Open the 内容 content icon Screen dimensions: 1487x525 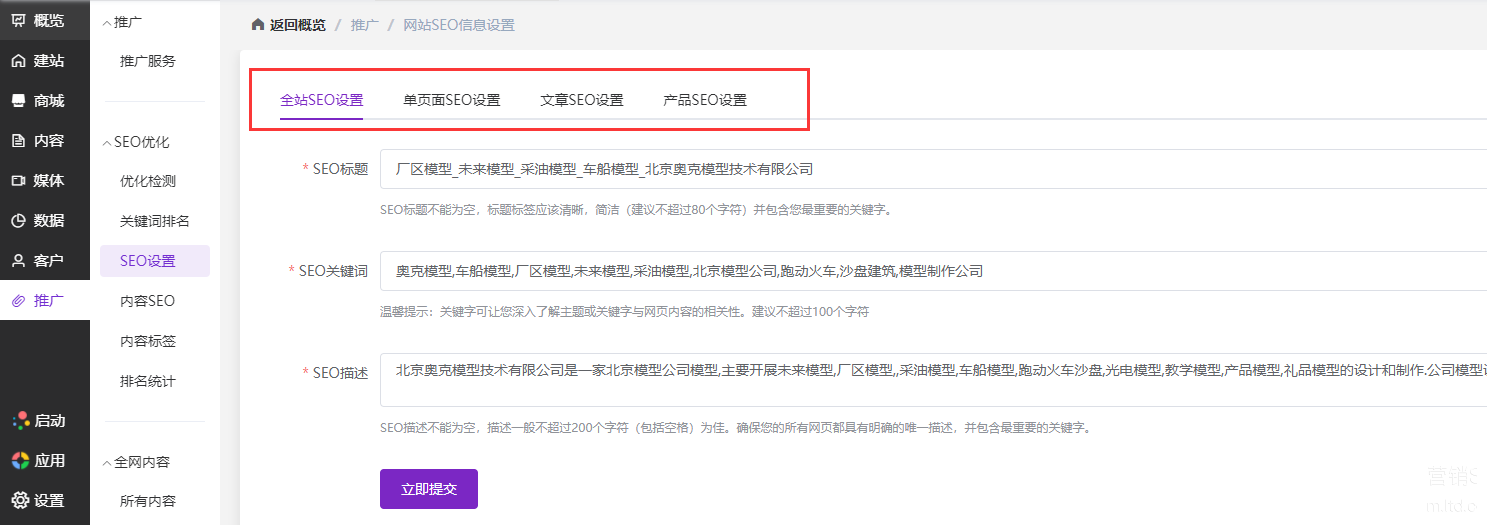coord(19,141)
